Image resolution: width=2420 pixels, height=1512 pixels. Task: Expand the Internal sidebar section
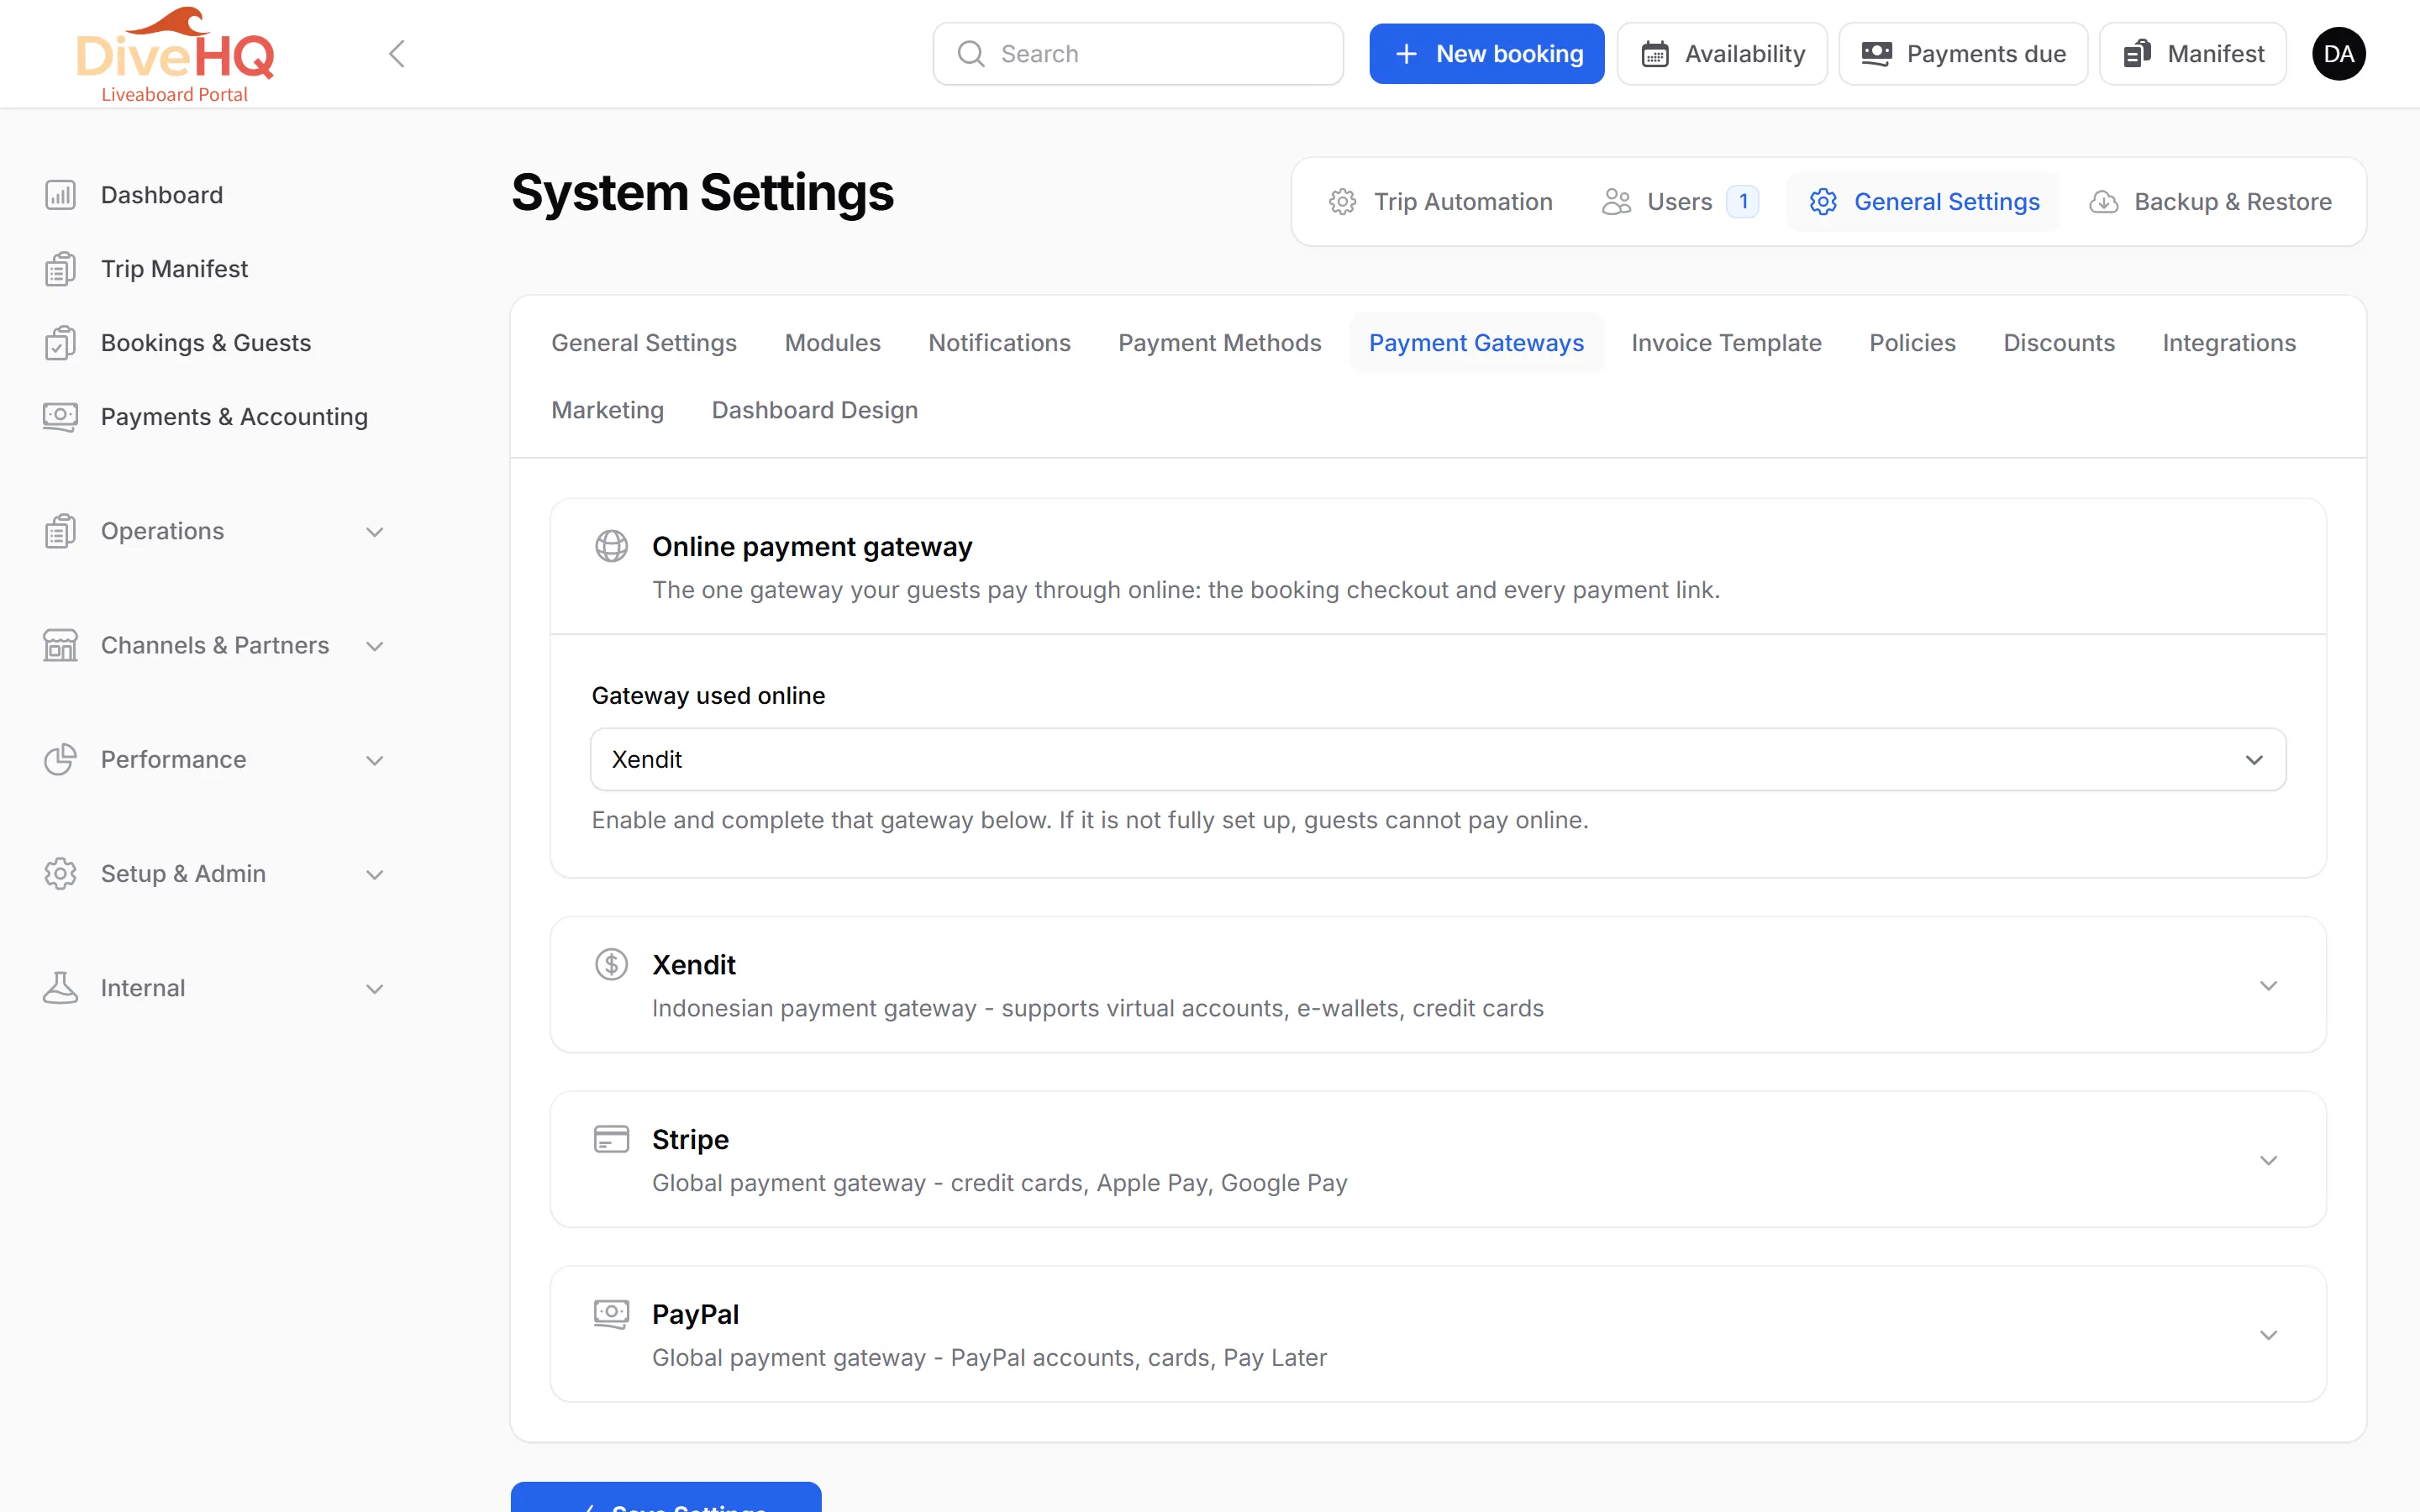tap(375, 988)
